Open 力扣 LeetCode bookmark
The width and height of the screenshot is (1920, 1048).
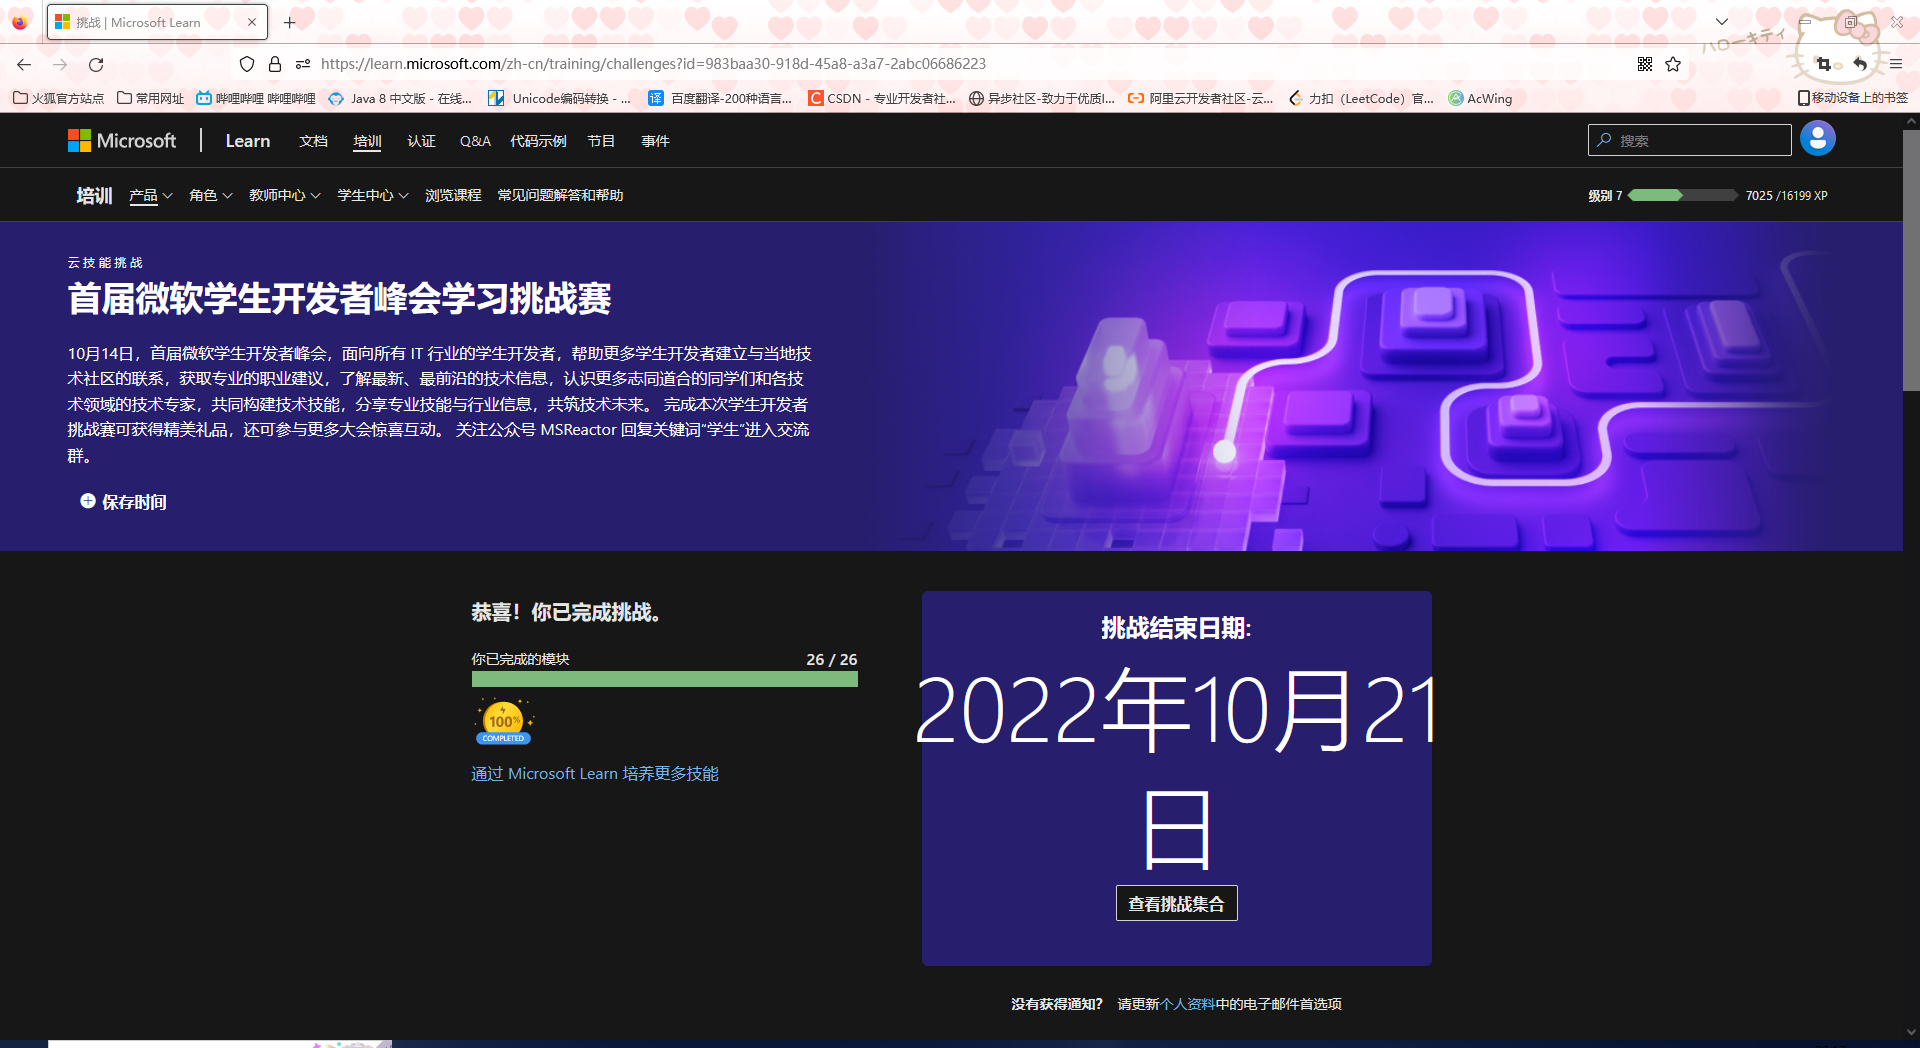[x=1361, y=98]
